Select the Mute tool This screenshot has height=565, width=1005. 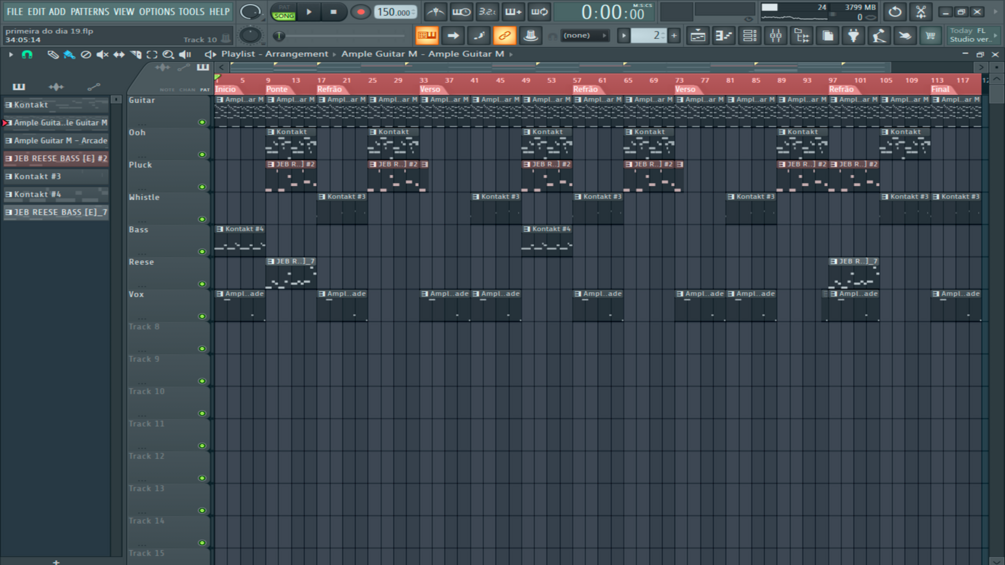[102, 54]
